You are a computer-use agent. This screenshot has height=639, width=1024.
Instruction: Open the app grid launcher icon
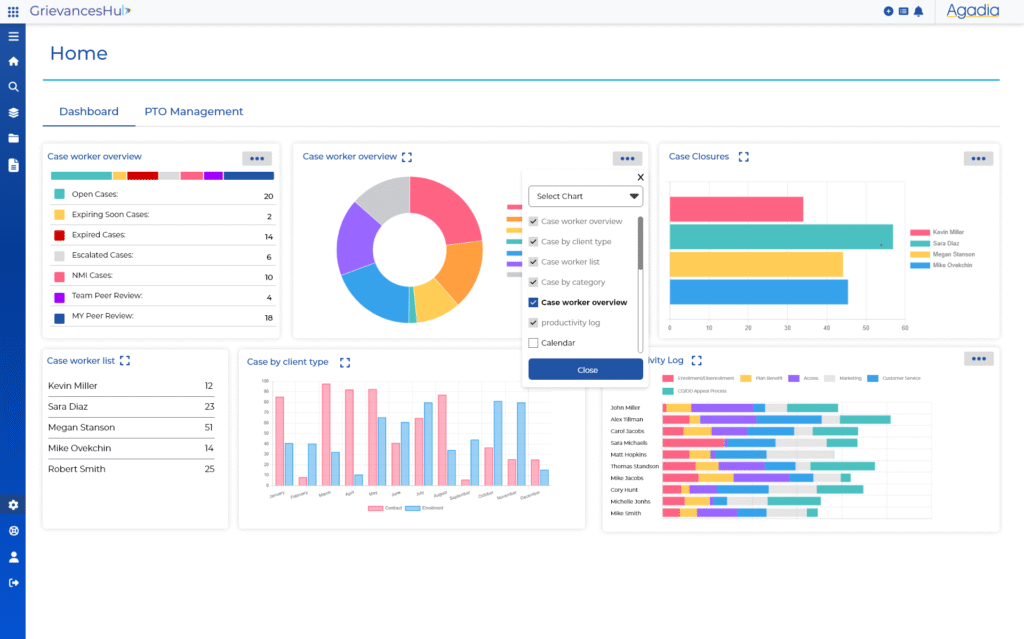pos(13,11)
